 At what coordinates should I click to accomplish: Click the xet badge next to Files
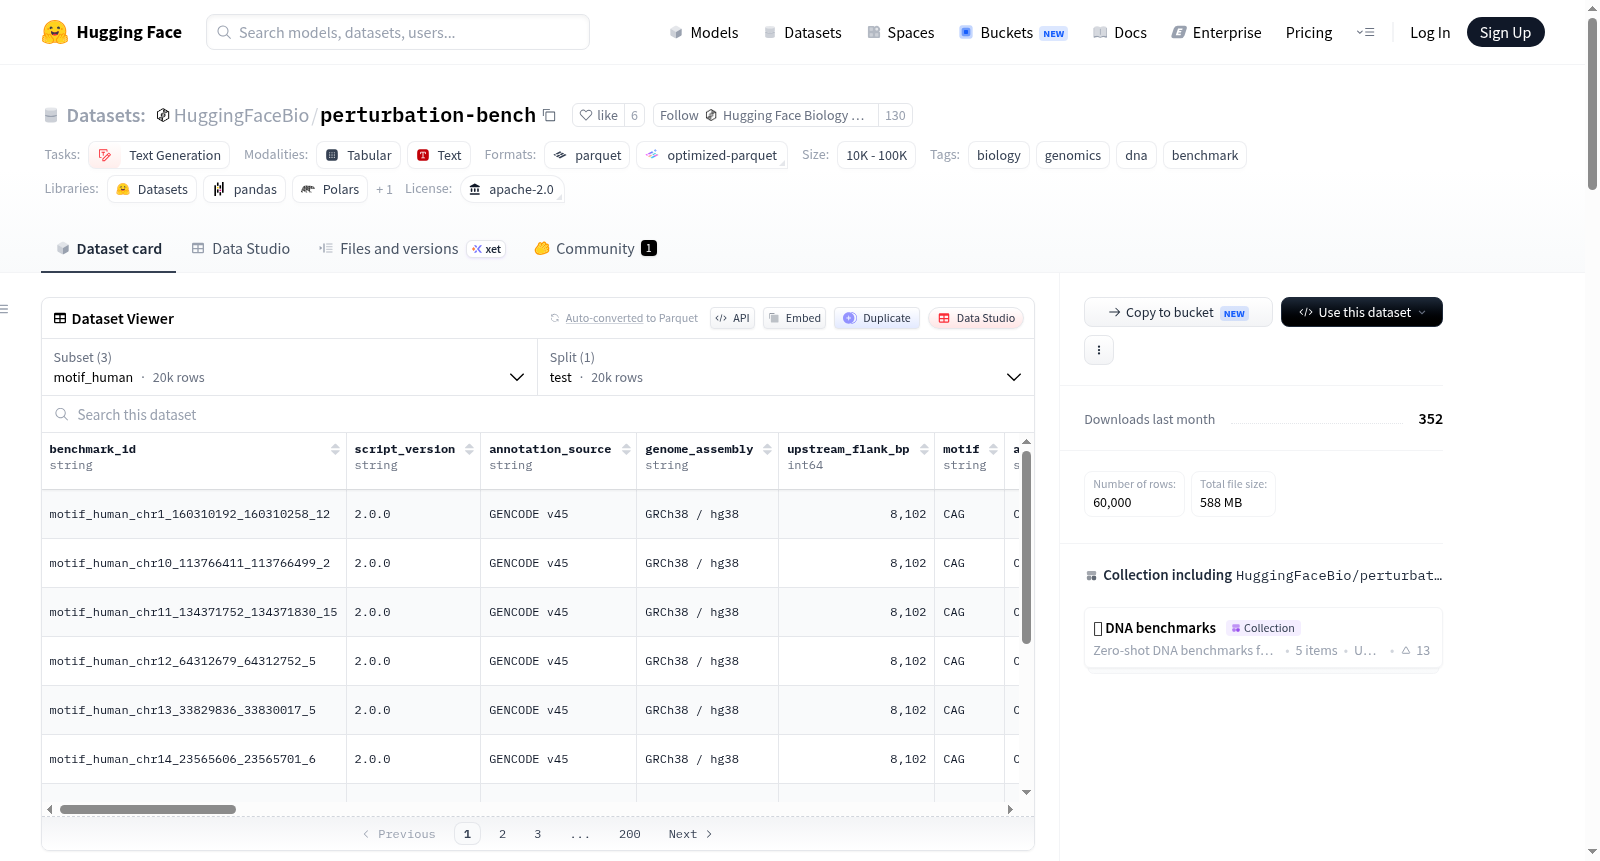487,249
